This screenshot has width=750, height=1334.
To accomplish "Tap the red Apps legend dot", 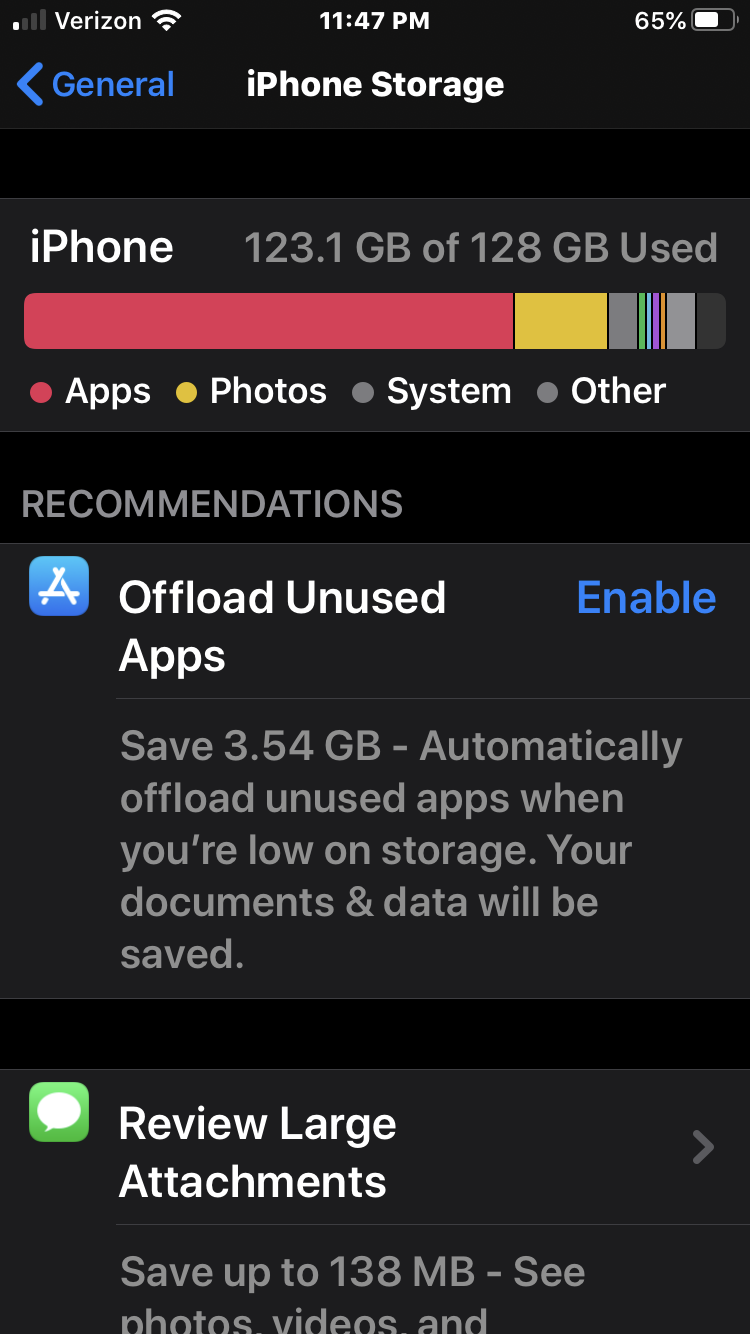I will (x=41, y=393).
